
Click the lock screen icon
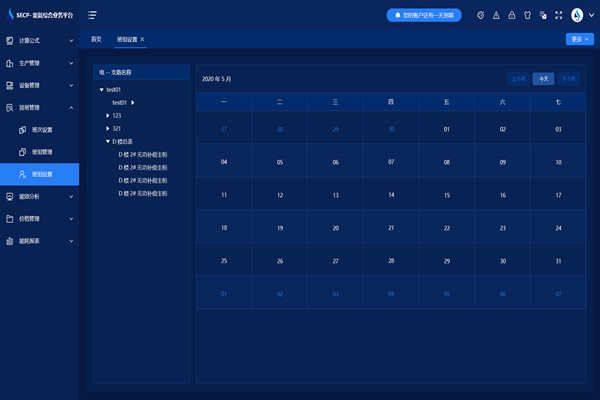coord(511,15)
